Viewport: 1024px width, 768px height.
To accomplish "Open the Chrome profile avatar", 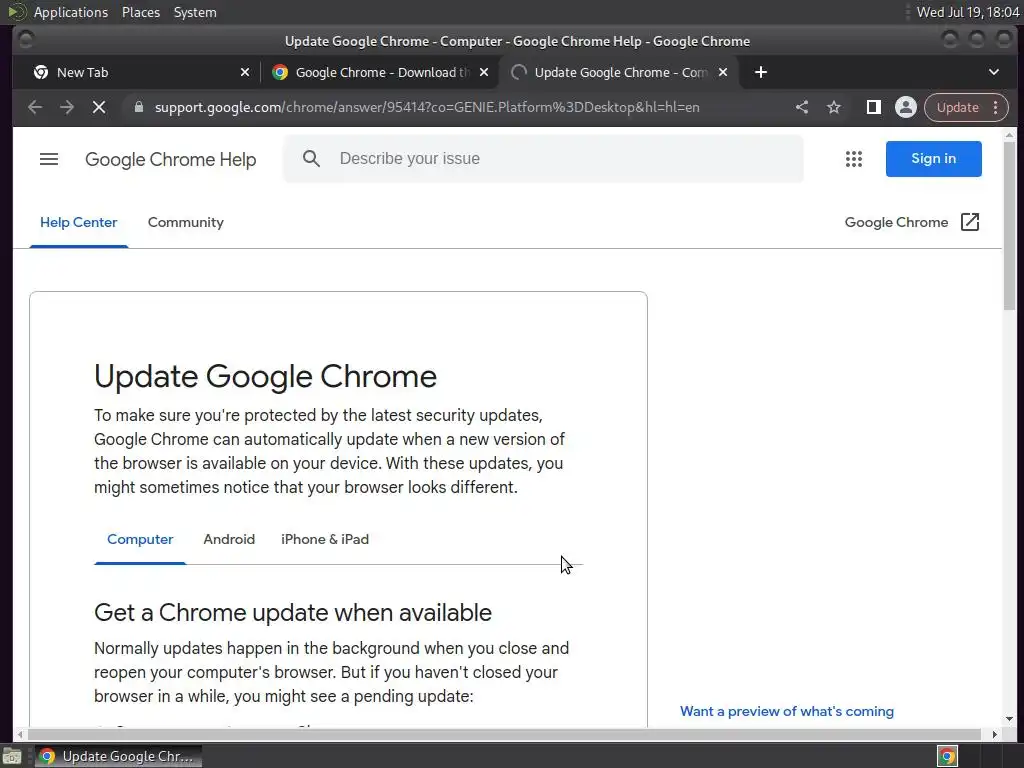I will tap(905, 107).
